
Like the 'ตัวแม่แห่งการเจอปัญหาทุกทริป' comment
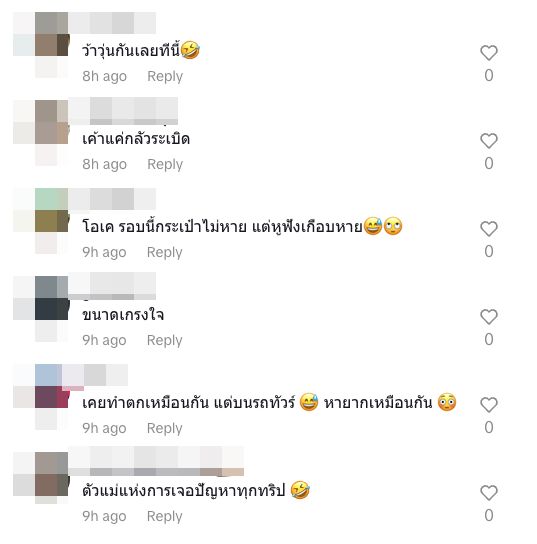click(x=489, y=493)
